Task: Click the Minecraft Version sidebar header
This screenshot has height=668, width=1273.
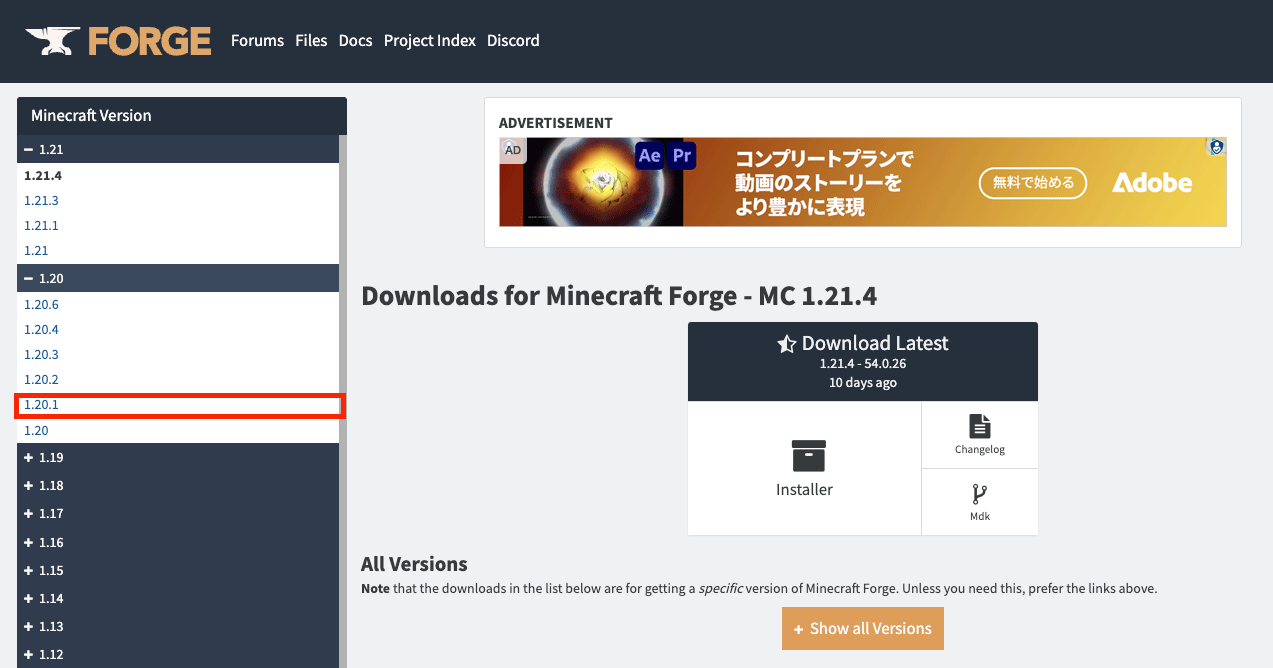Action: pos(182,115)
